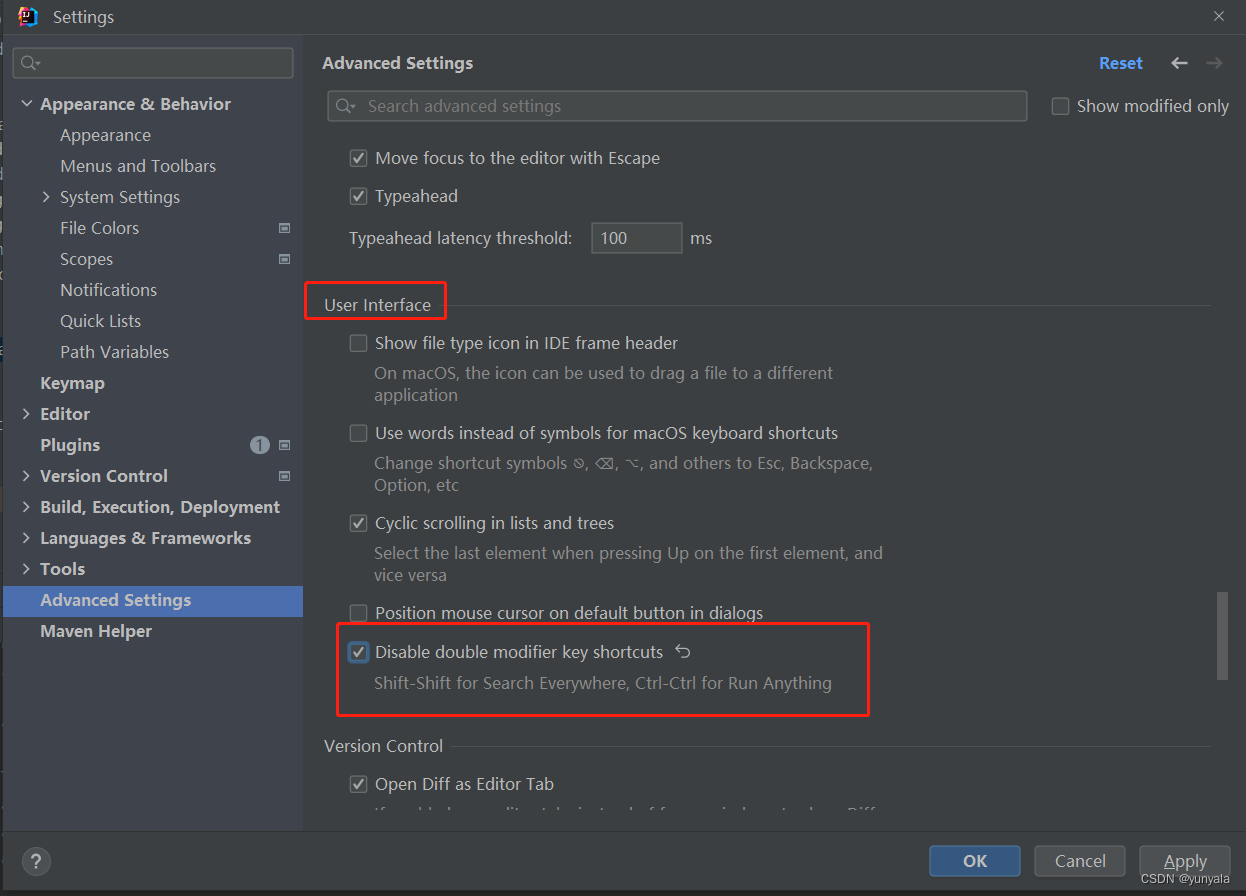Click project-level icon beside Version Control

click(x=284, y=476)
